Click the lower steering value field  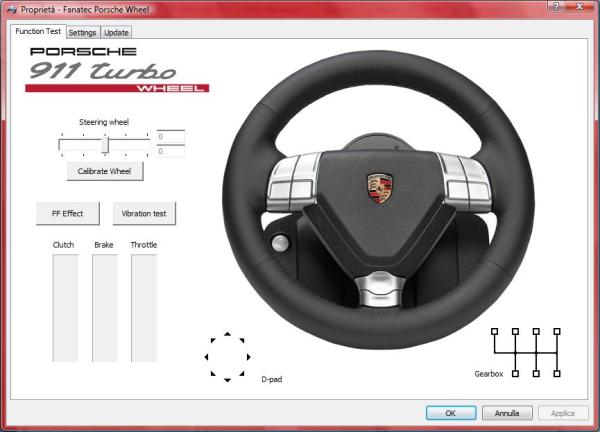pyautogui.click(x=171, y=151)
